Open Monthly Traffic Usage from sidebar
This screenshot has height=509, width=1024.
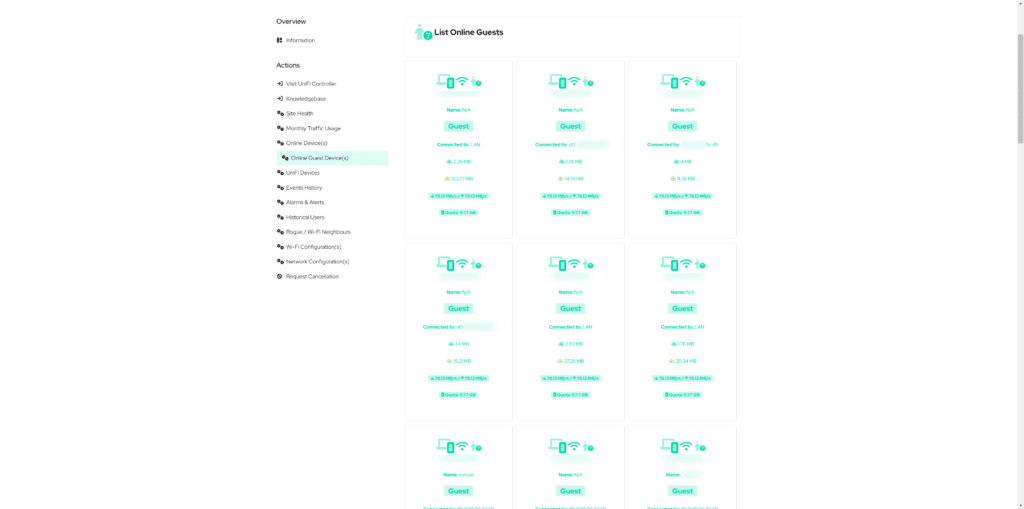(313, 129)
